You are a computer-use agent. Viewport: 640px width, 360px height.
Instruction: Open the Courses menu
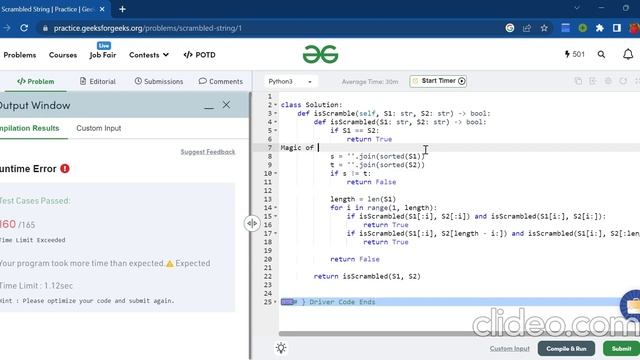click(x=63, y=55)
